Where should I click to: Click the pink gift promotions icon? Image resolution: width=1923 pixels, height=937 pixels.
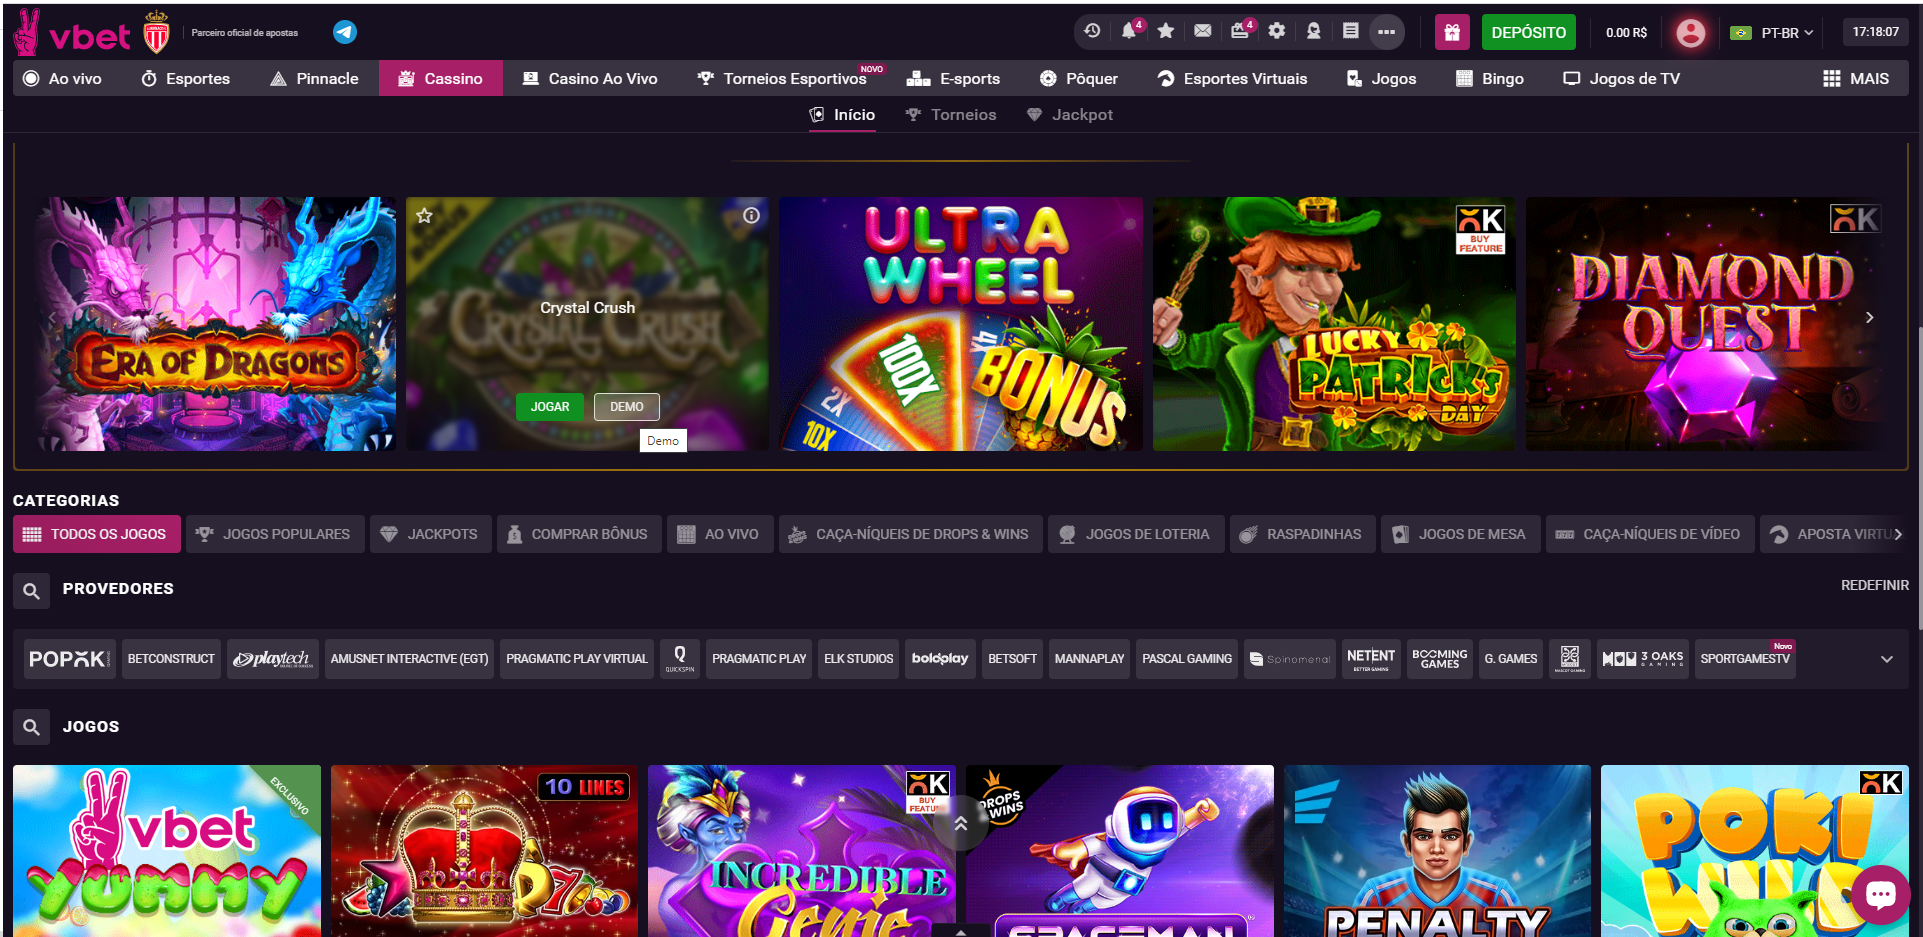click(1452, 32)
